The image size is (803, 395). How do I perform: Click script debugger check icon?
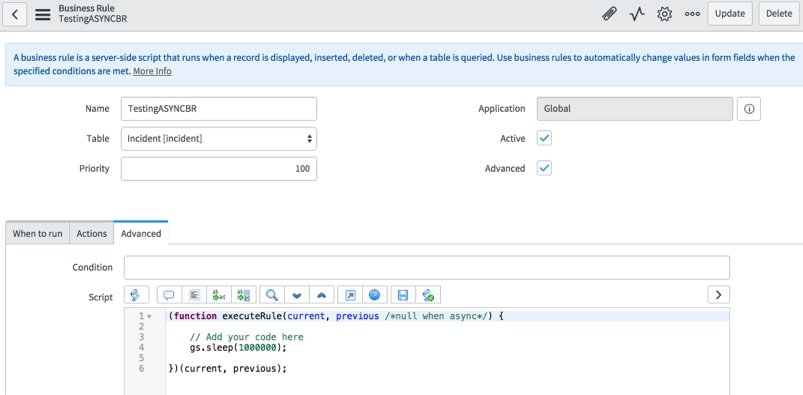(428, 295)
